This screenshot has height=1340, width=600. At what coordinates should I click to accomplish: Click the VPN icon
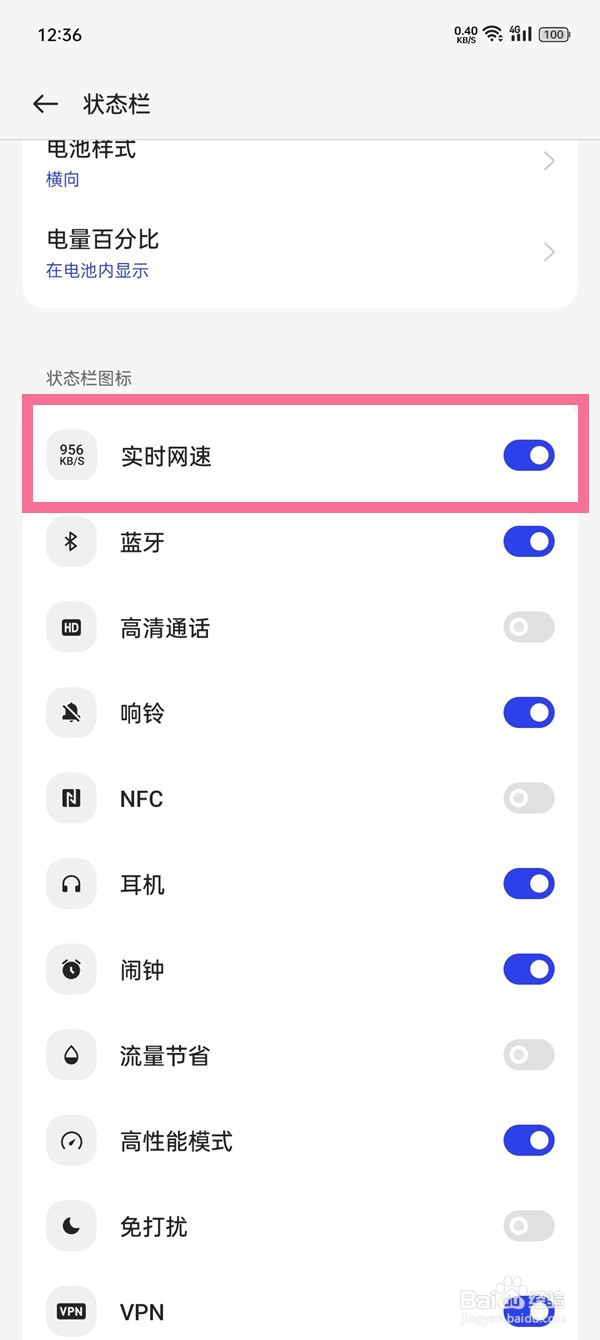(x=71, y=1311)
